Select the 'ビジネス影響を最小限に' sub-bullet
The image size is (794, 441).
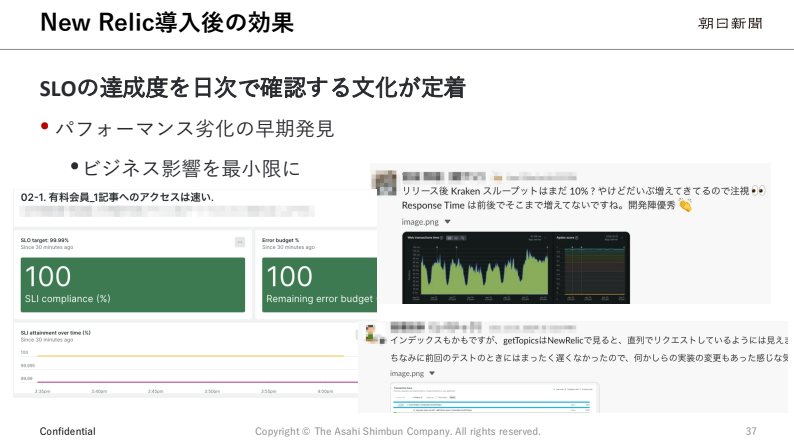click(x=191, y=169)
